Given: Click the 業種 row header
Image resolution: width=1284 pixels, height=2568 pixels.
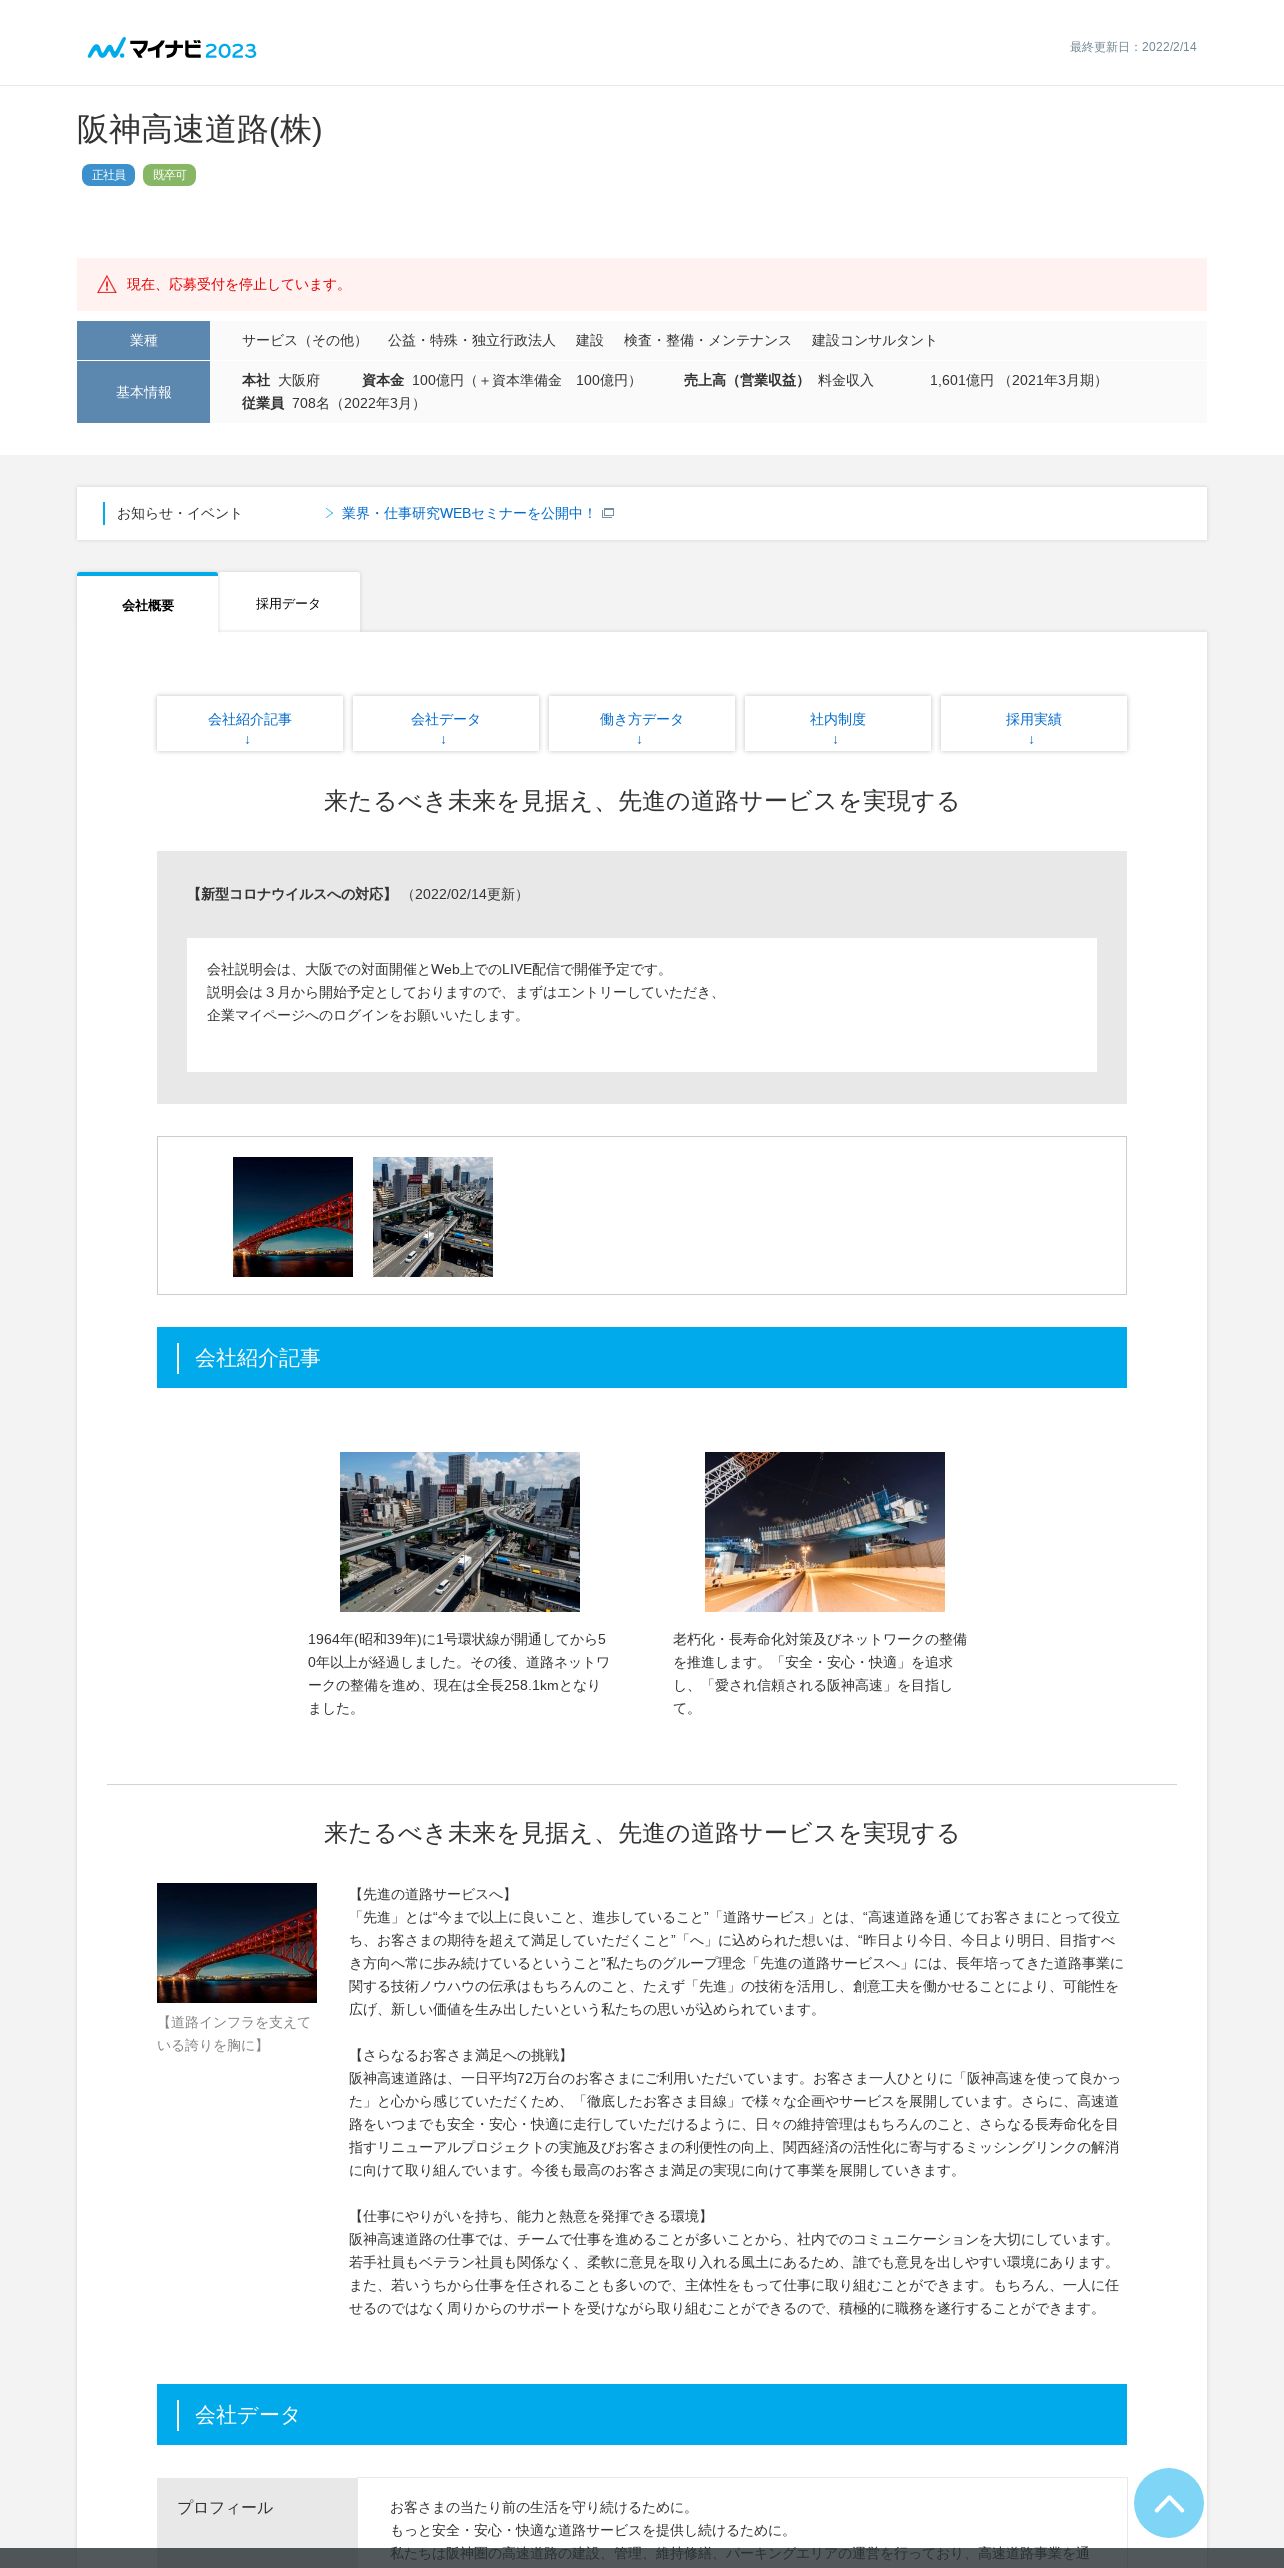Looking at the screenshot, I should [x=143, y=340].
